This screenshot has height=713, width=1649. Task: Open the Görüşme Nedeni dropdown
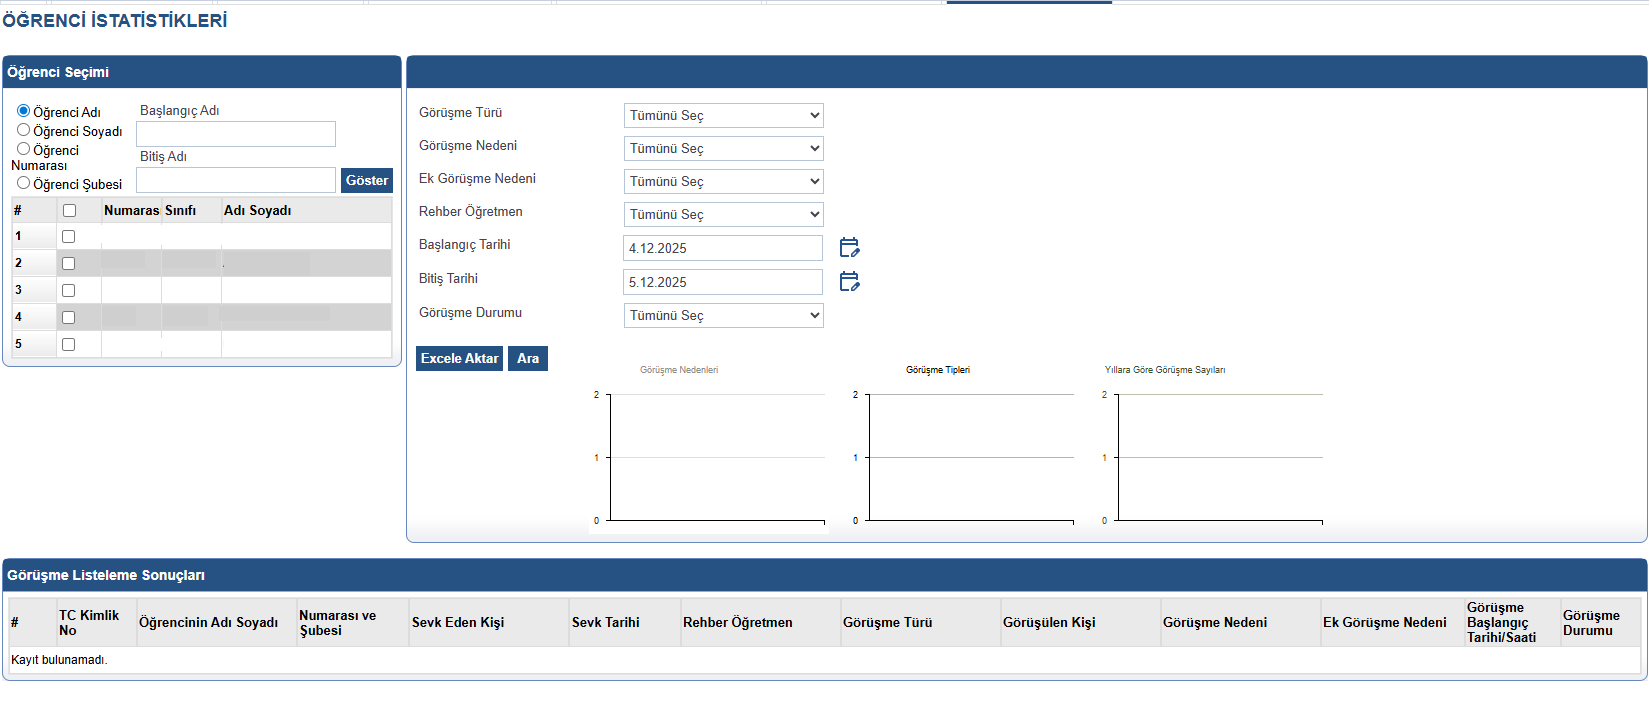723,148
